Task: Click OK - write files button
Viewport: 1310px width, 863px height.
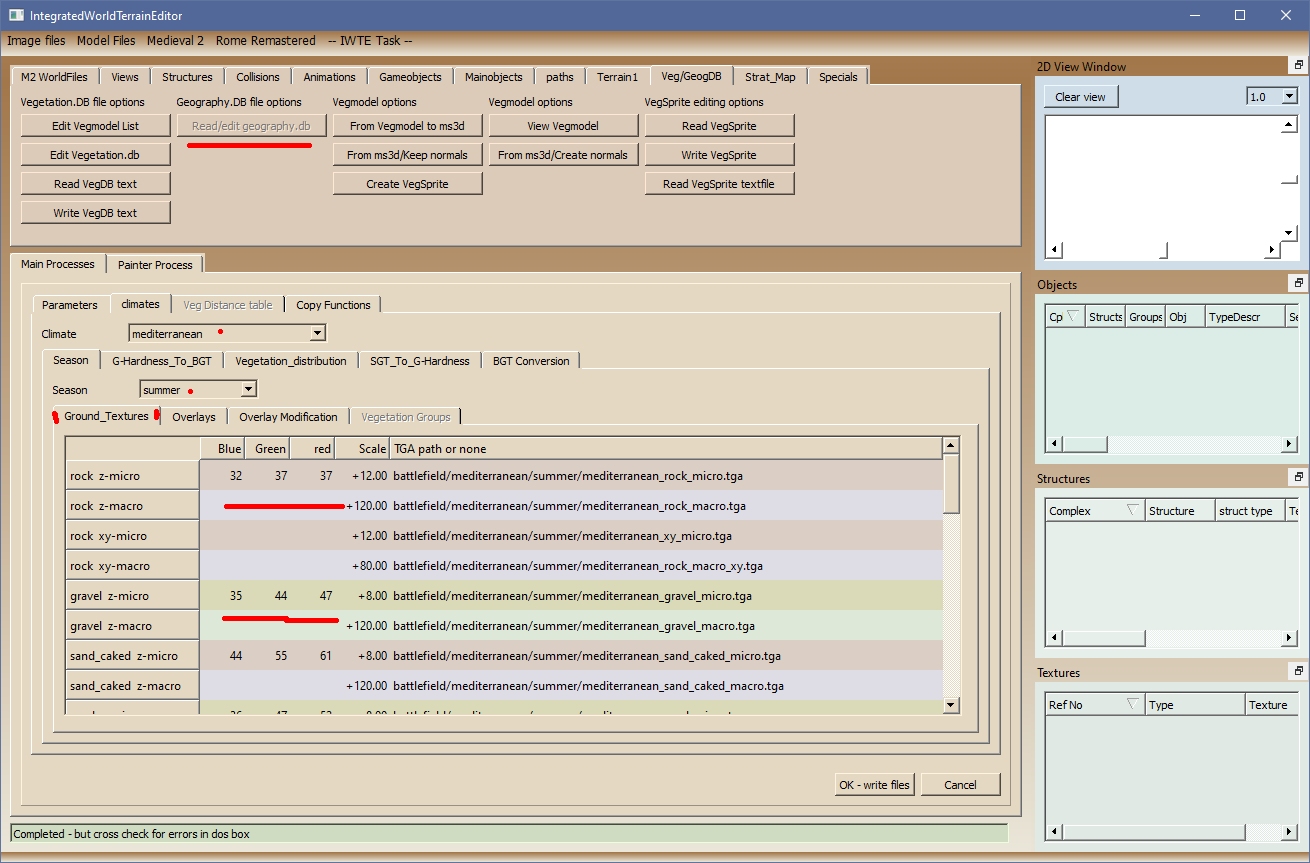Action: (876, 785)
